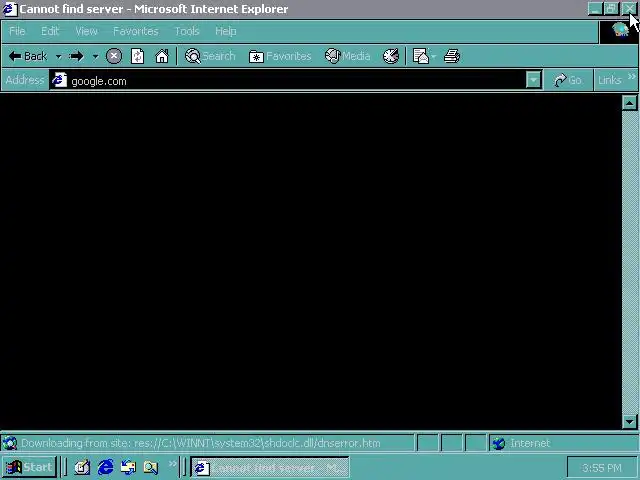Close the Internet Explorer window

pyautogui.click(x=629, y=9)
